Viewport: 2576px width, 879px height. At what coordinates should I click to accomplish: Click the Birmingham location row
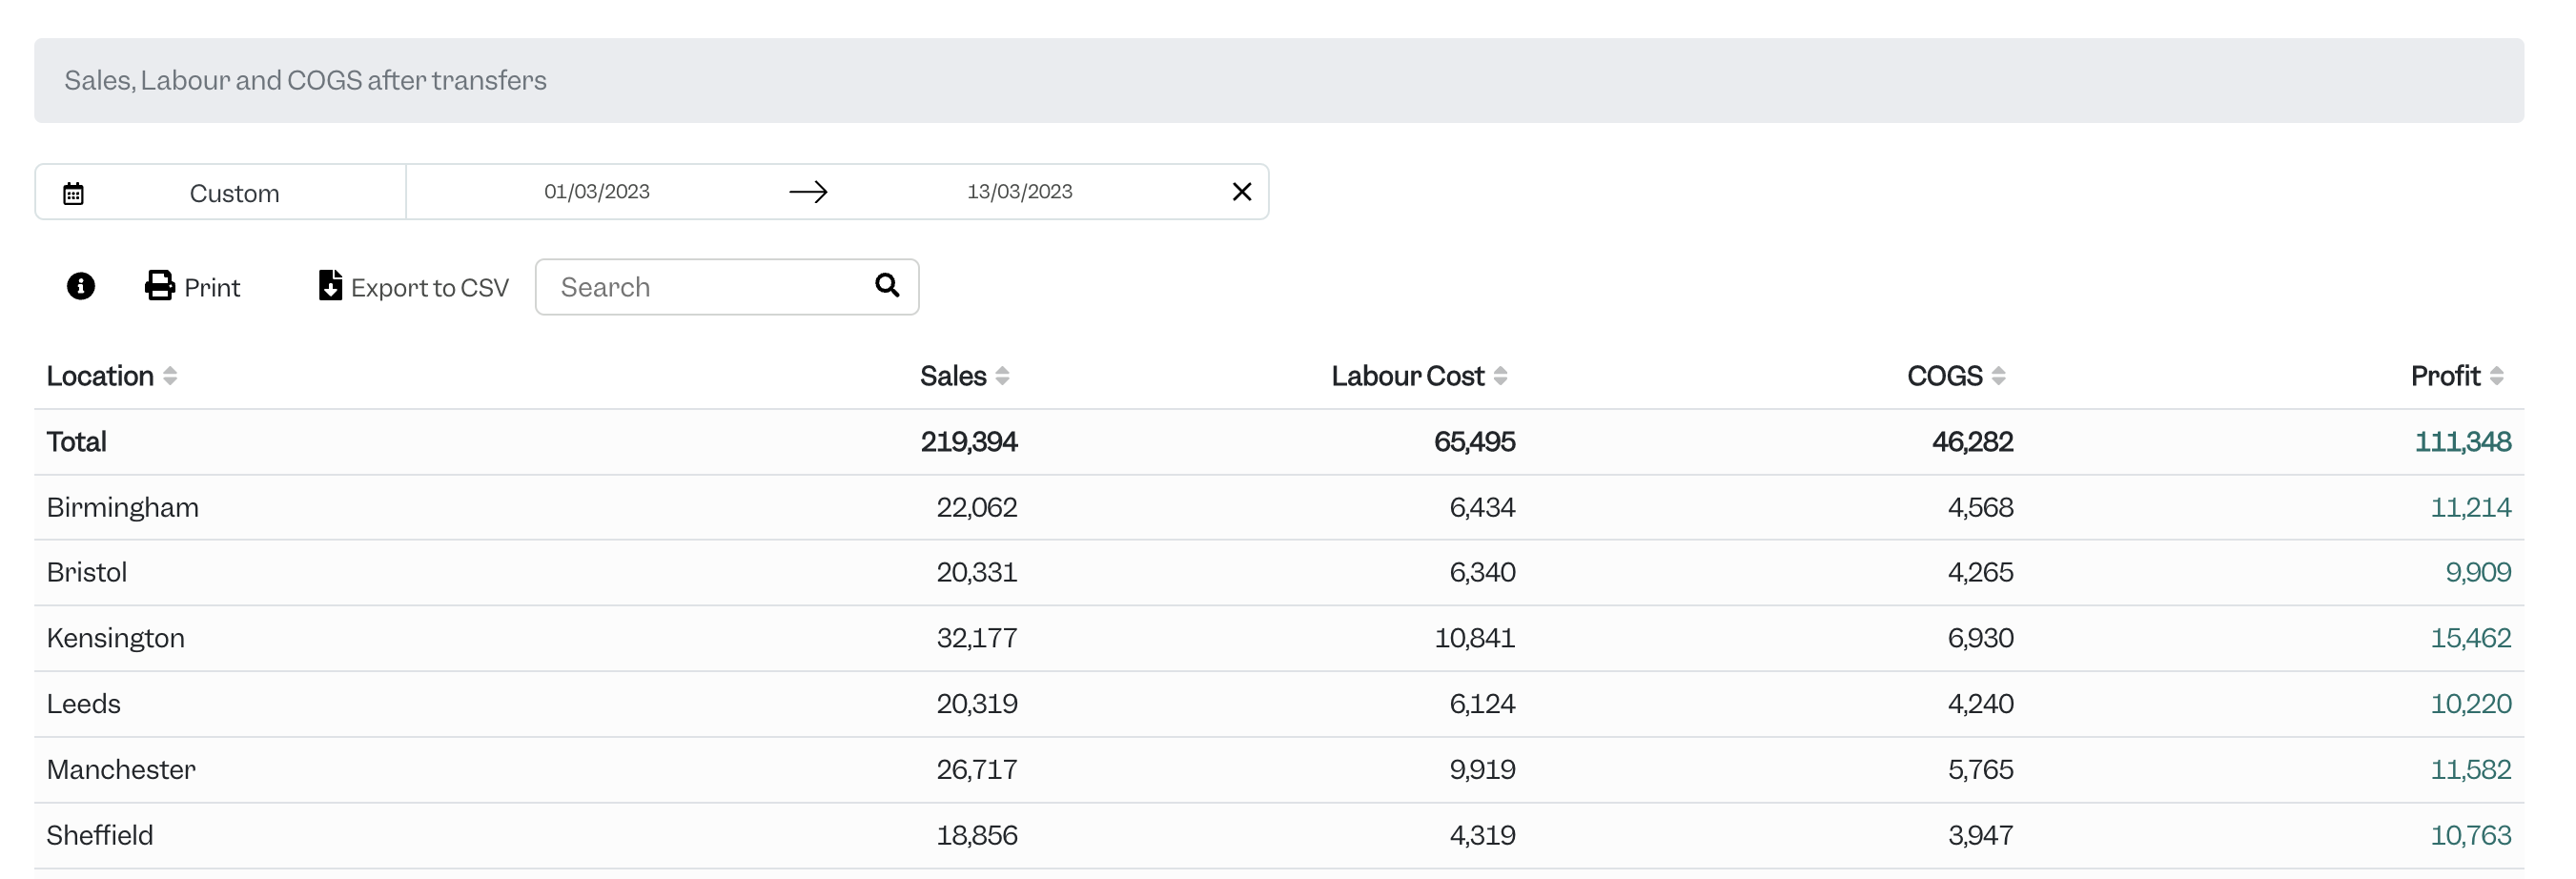click(x=1279, y=508)
